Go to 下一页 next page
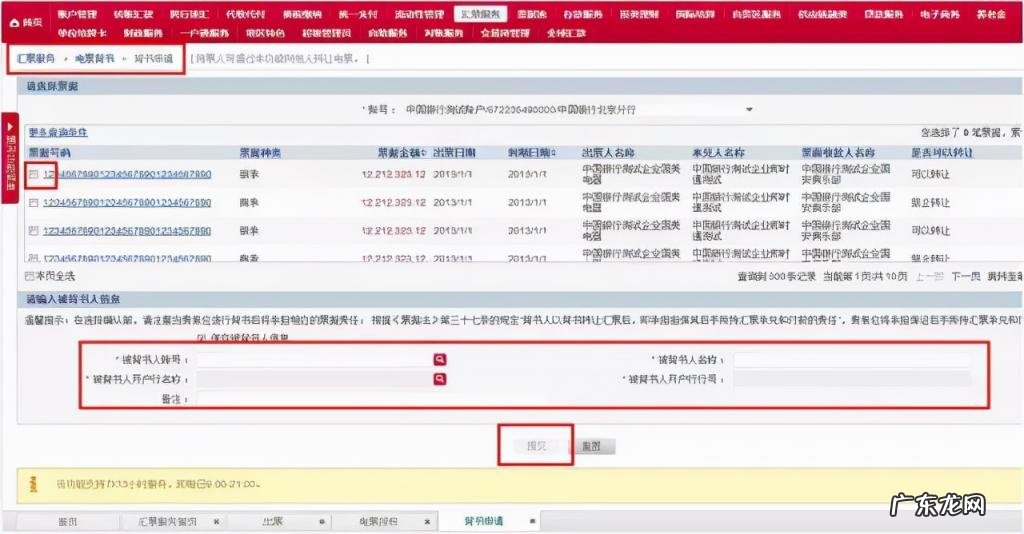The height and width of the screenshot is (534, 1024). [965, 277]
